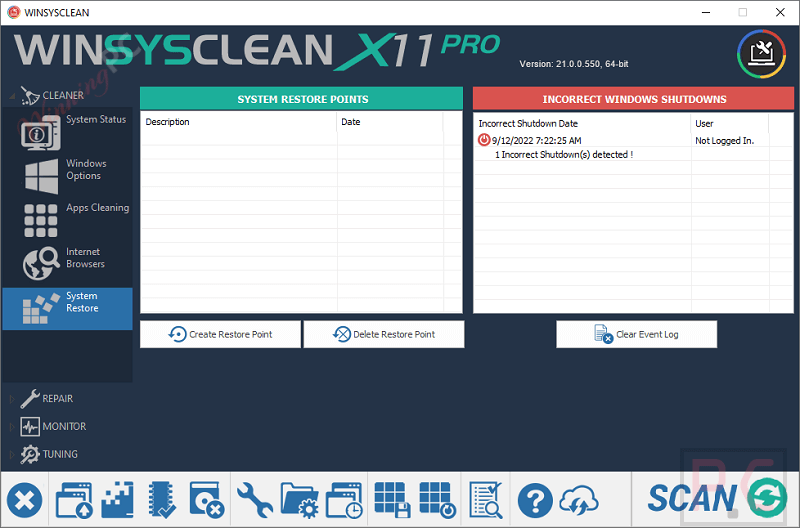This screenshot has height=528, width=800.
Task: Click the blue X exit icon in bottom toolbar
Action: [24, 500]
